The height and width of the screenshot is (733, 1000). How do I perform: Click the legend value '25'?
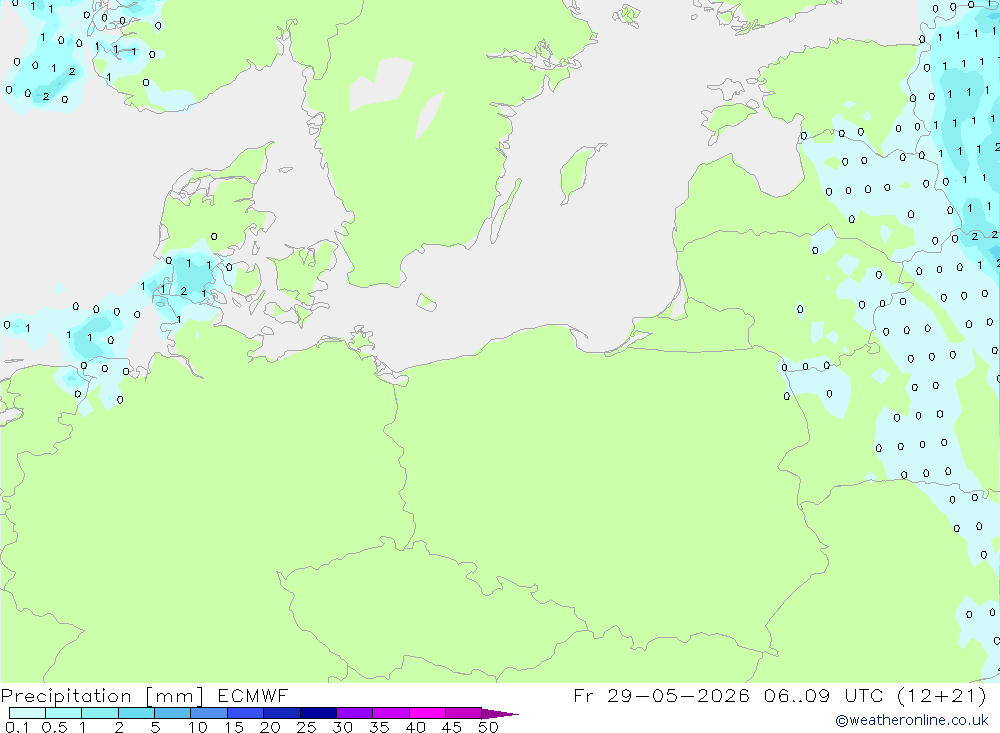point(307,727)
